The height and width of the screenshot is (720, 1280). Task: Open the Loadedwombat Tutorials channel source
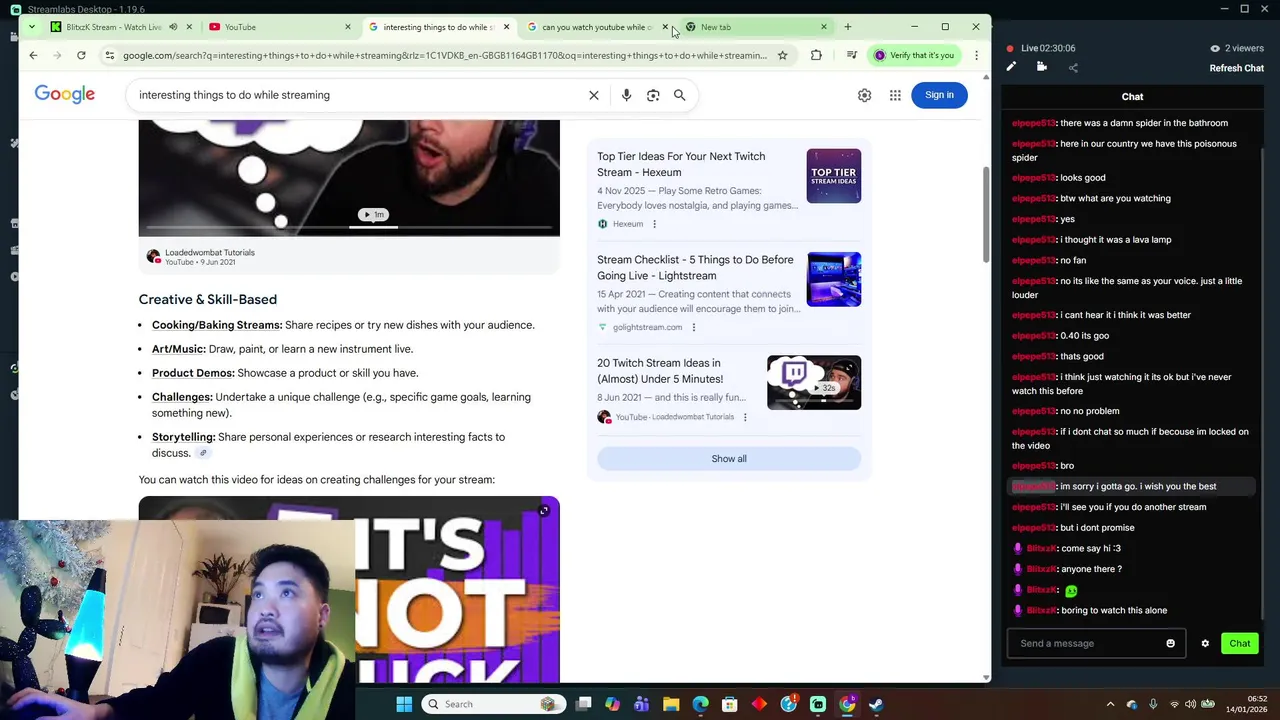[x=200, y=257]
